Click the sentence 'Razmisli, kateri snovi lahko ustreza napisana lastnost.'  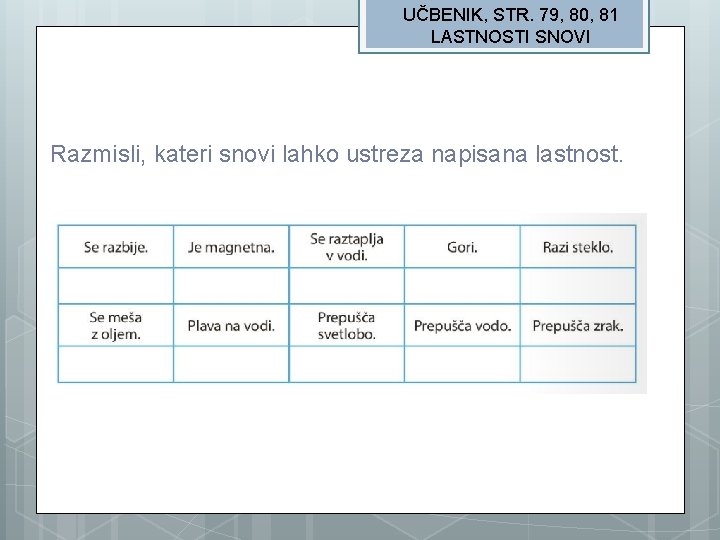pyautogui.click(x=337, y=154)
